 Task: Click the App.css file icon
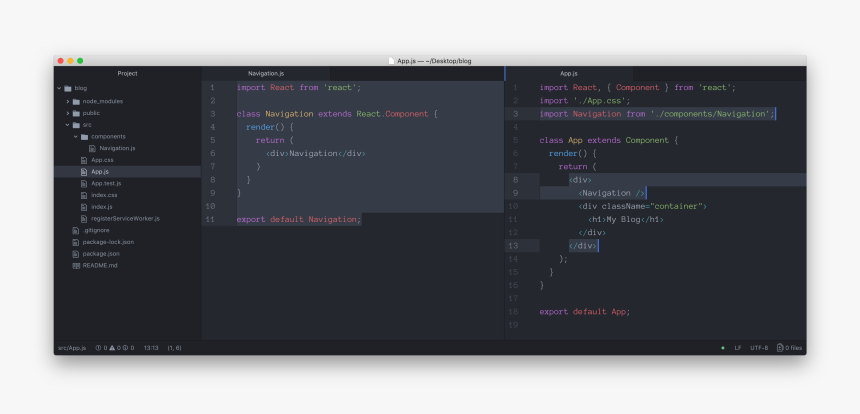(84, 160)
